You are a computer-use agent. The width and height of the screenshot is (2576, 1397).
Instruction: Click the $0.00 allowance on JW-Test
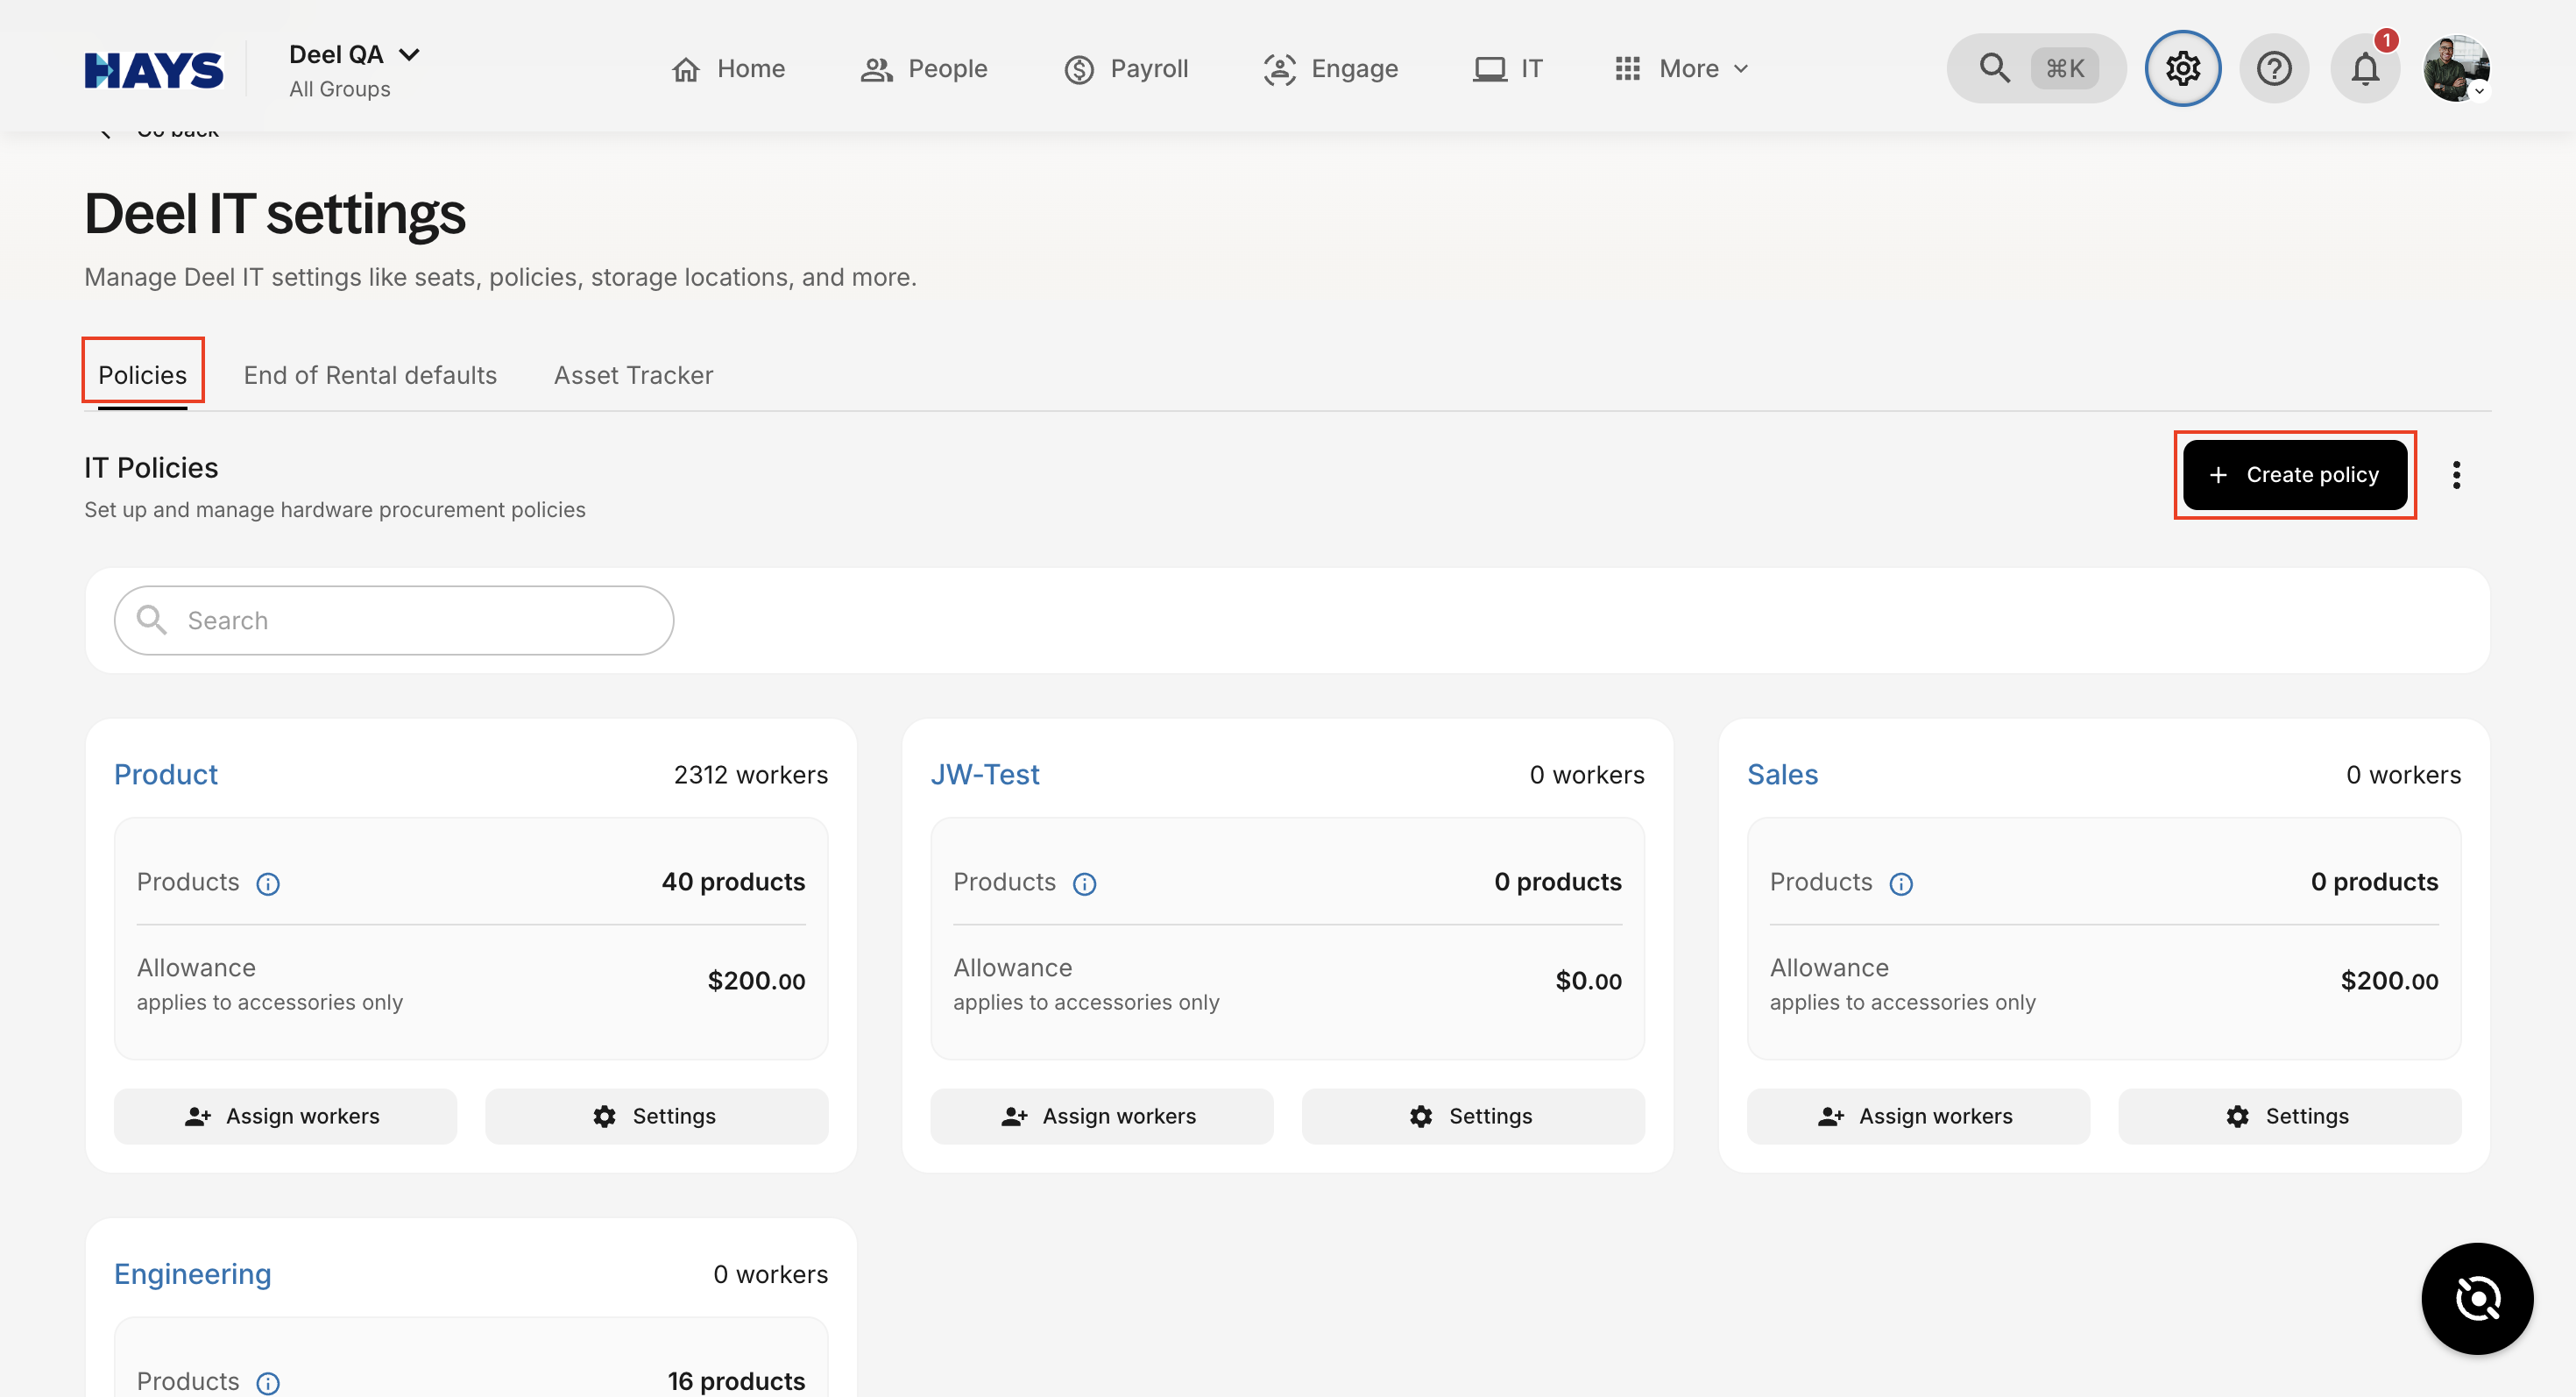[x=1588, y=981]
